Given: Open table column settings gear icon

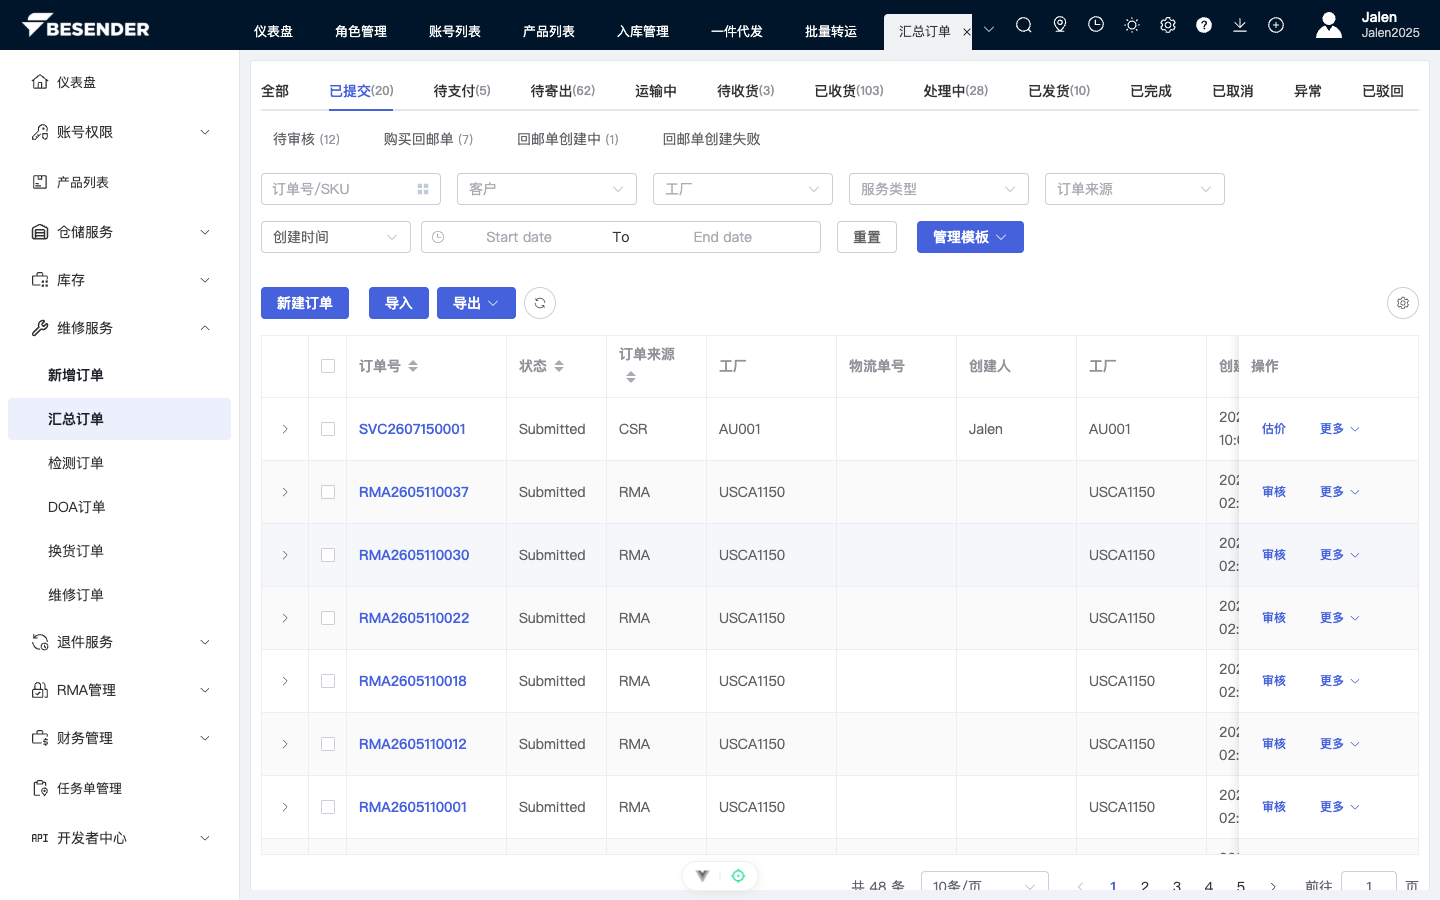Looking at the screenshot, I should point(1403,303).
